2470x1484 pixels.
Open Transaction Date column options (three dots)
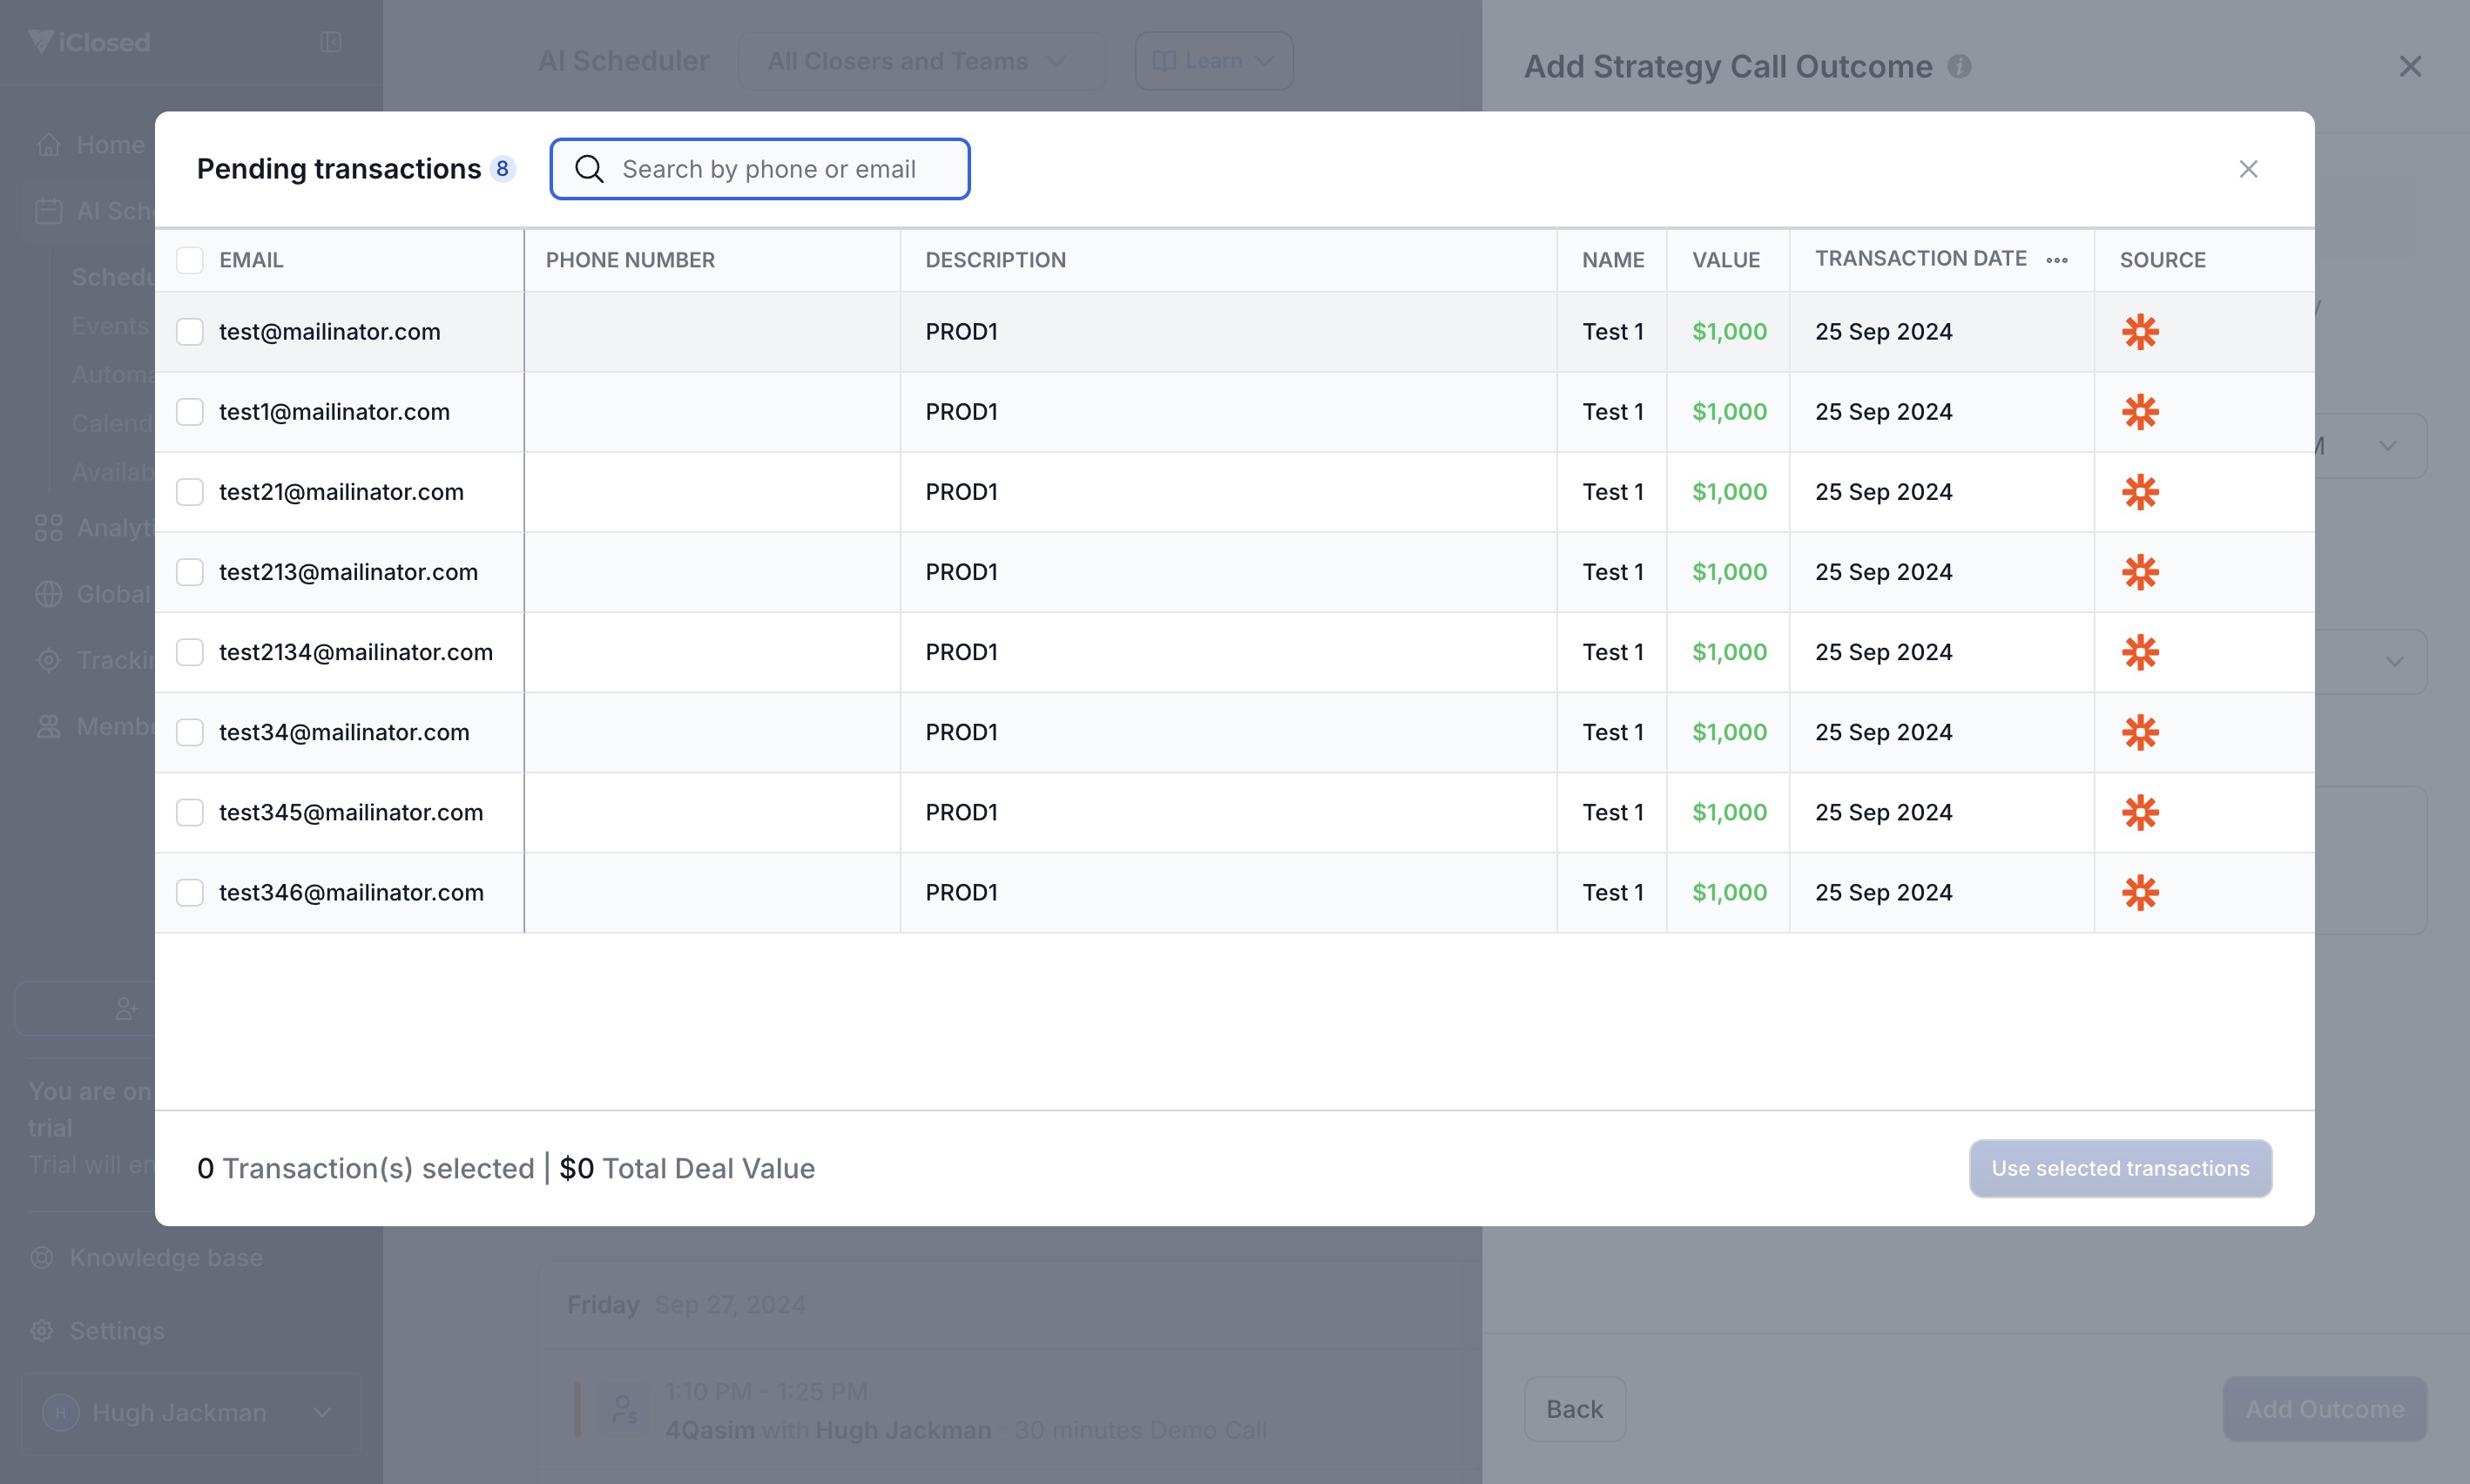2057,260
